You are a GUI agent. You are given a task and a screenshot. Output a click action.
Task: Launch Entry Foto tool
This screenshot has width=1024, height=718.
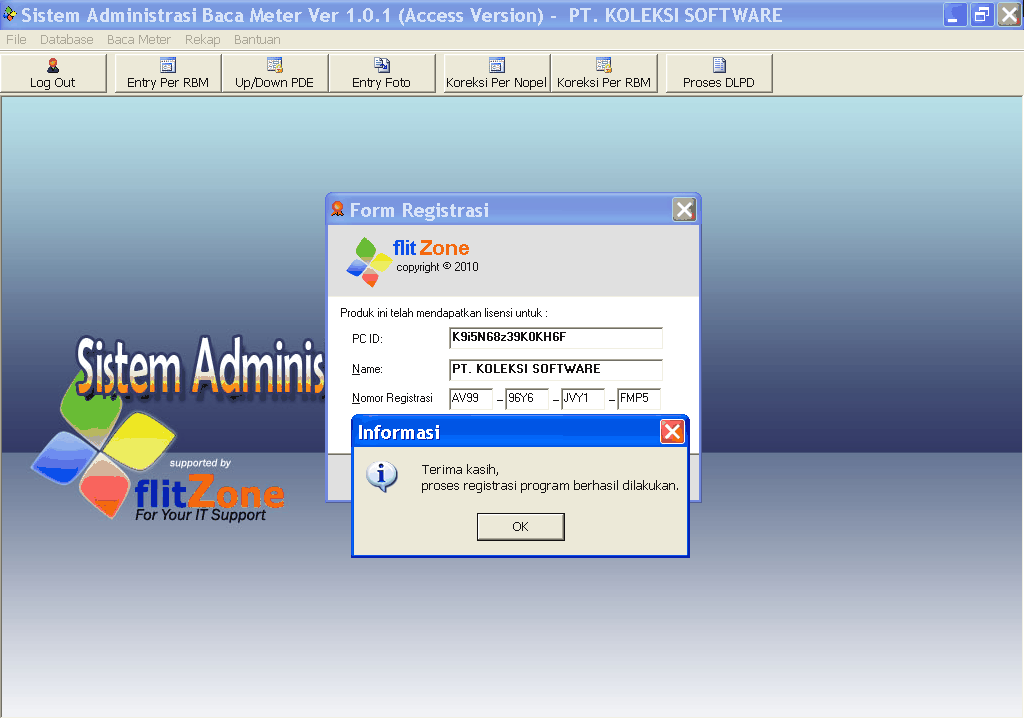381,73
